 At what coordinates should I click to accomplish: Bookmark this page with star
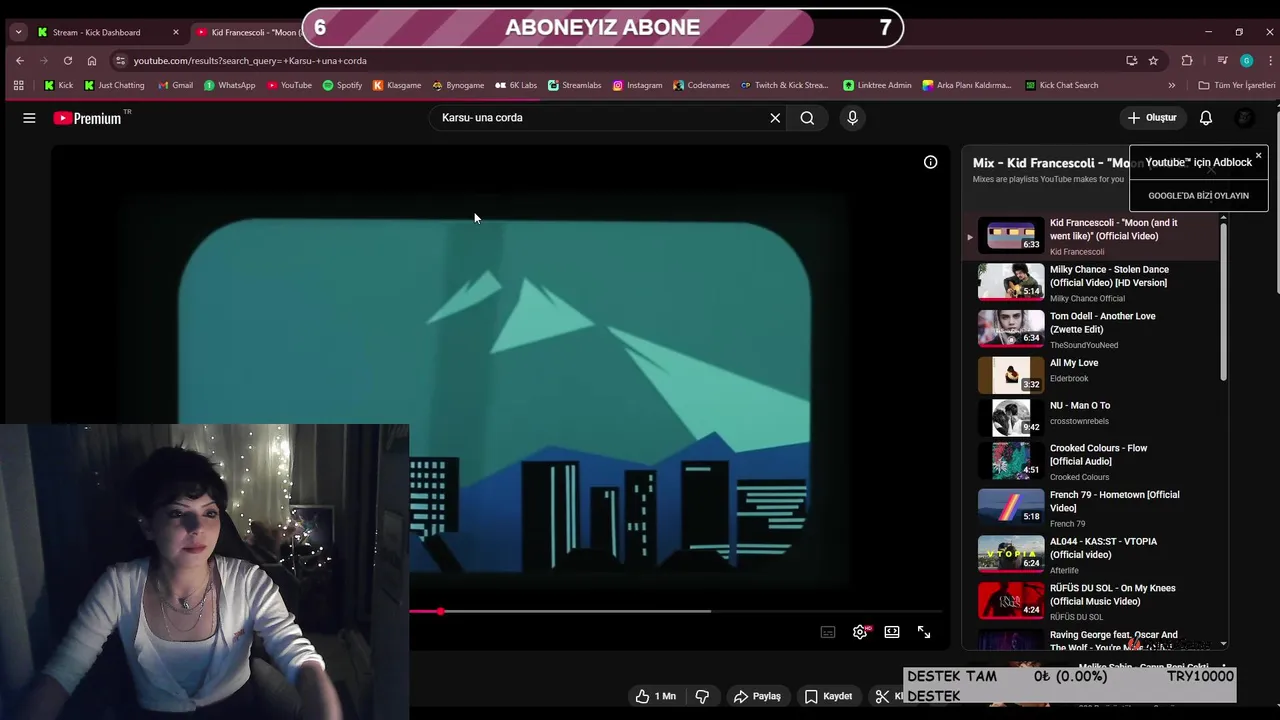tap(1153, 60)
